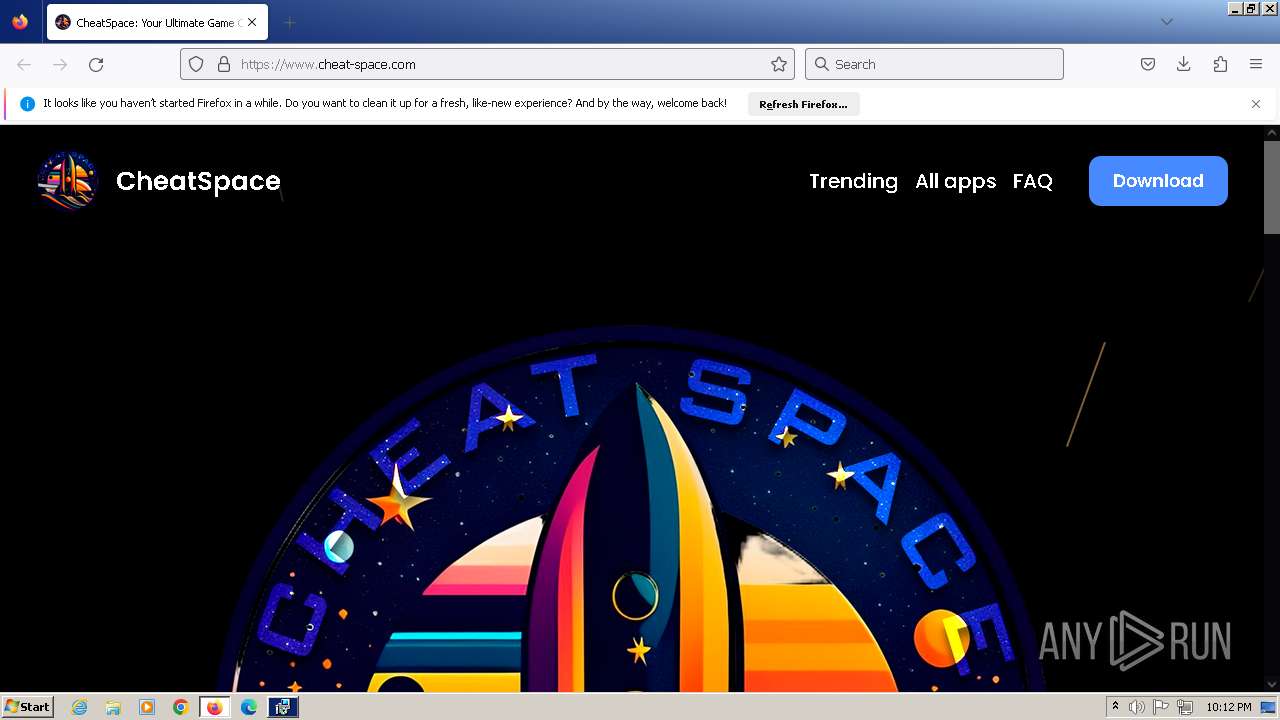
Task: View site security lock information
Action: coord(224,64)
